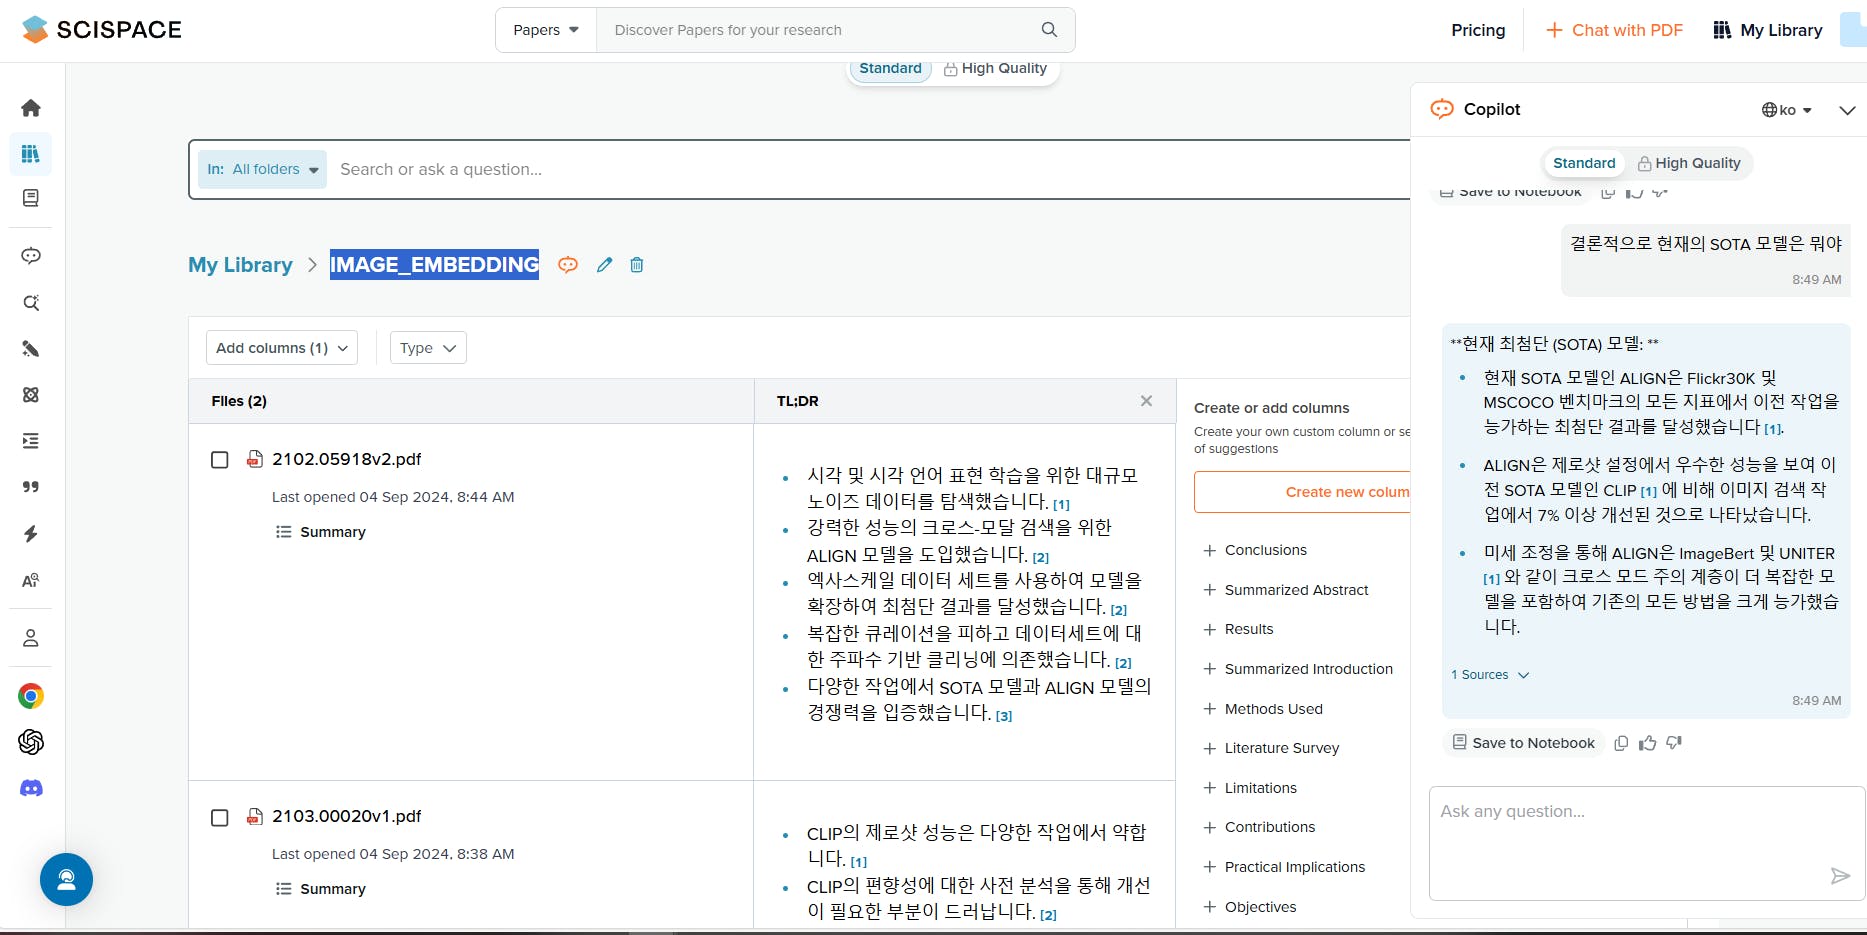Delete folder using the trash icon
The width and height of the screenshot is (1867, 935).
[x=637, y=265]
